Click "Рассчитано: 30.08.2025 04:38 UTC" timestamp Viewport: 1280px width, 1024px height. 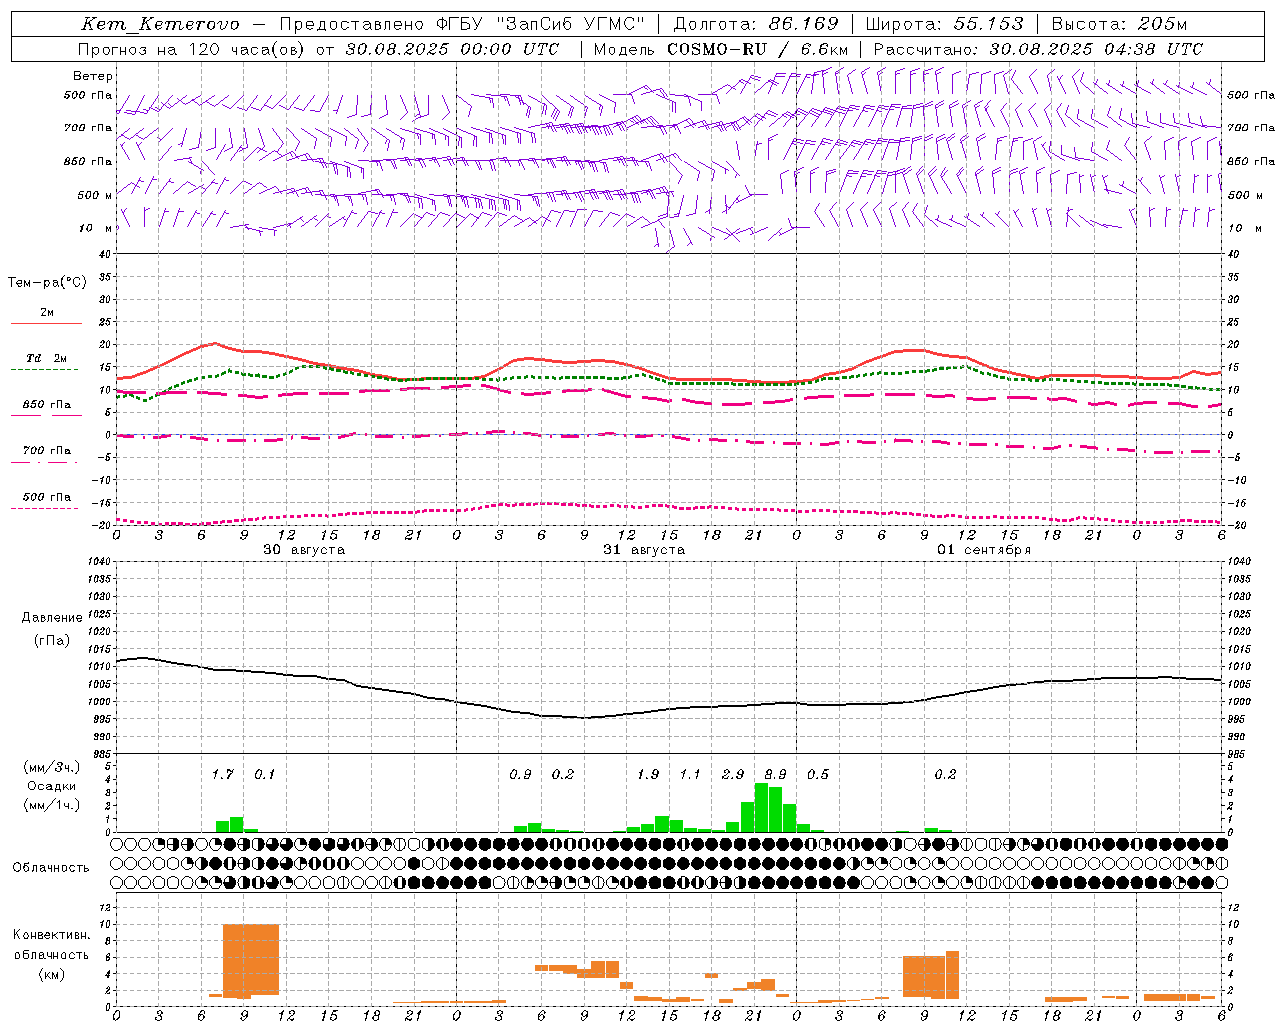click(x=1038, y=49)
